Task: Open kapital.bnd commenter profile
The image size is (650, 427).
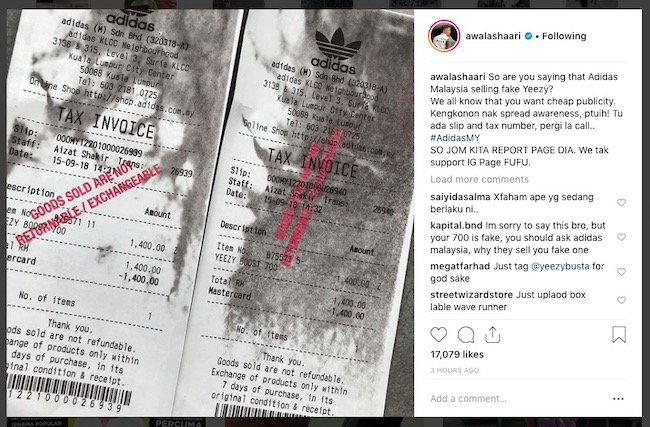Action: (x=456, y=226)
